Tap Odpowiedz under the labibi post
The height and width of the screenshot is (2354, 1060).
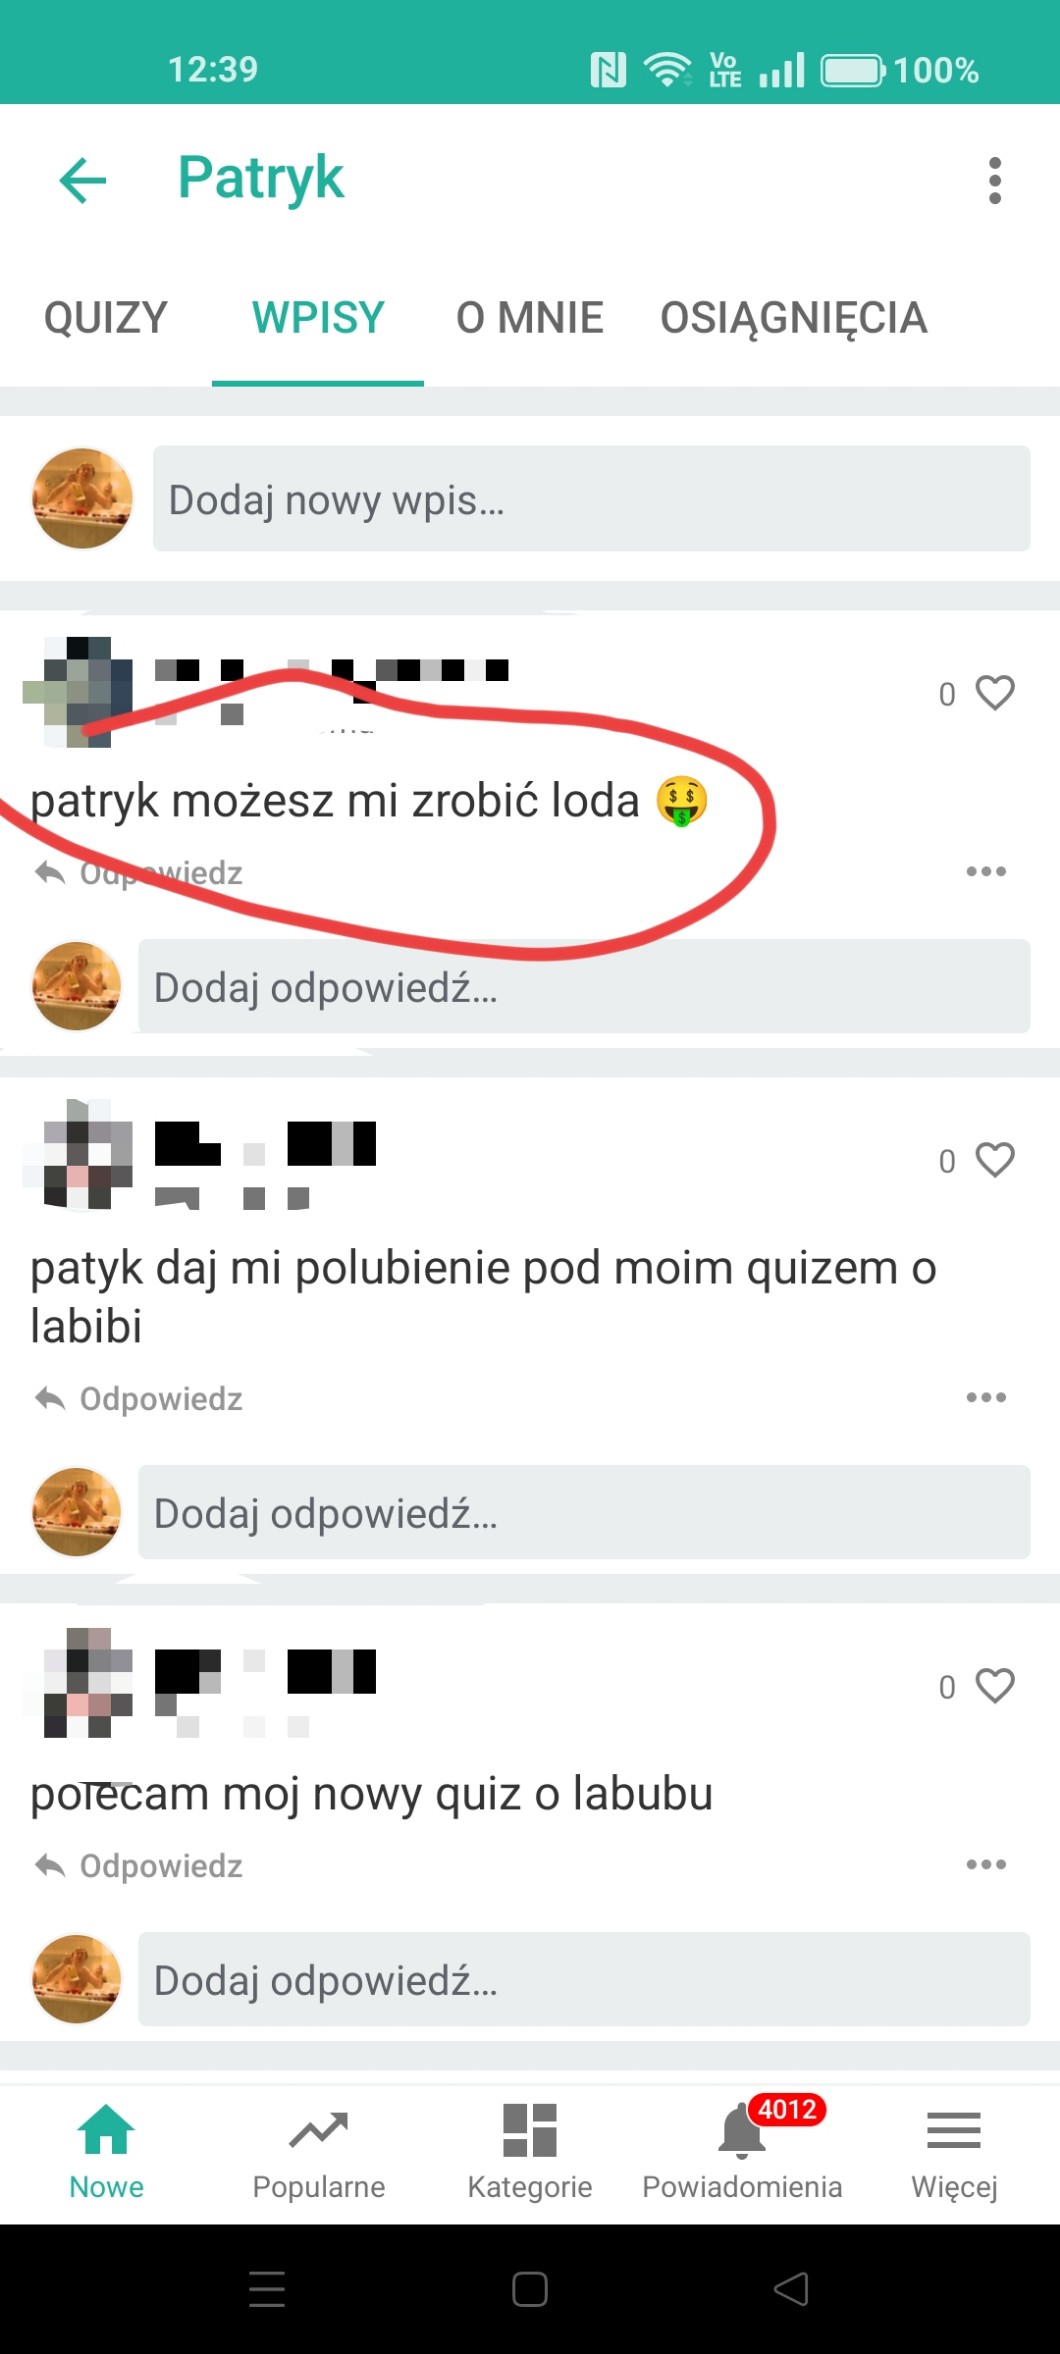(139, 1398)
